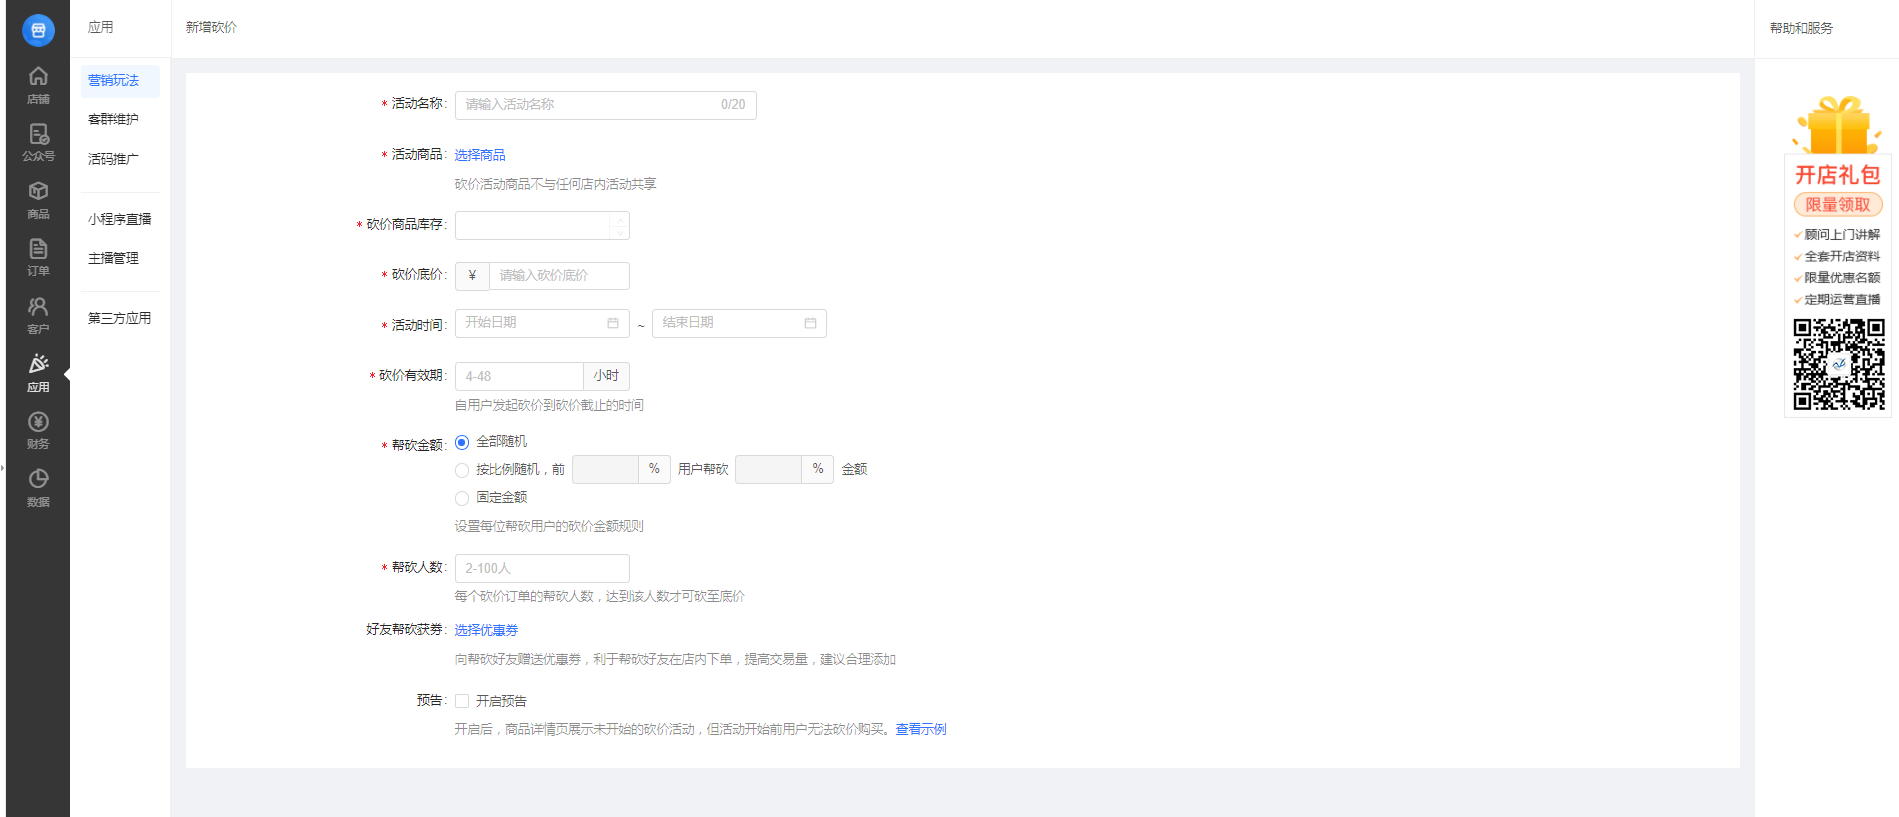Enable the 开启预告 checkbox
Viewport: 1899px width, 817px height.
click(462, 701)
